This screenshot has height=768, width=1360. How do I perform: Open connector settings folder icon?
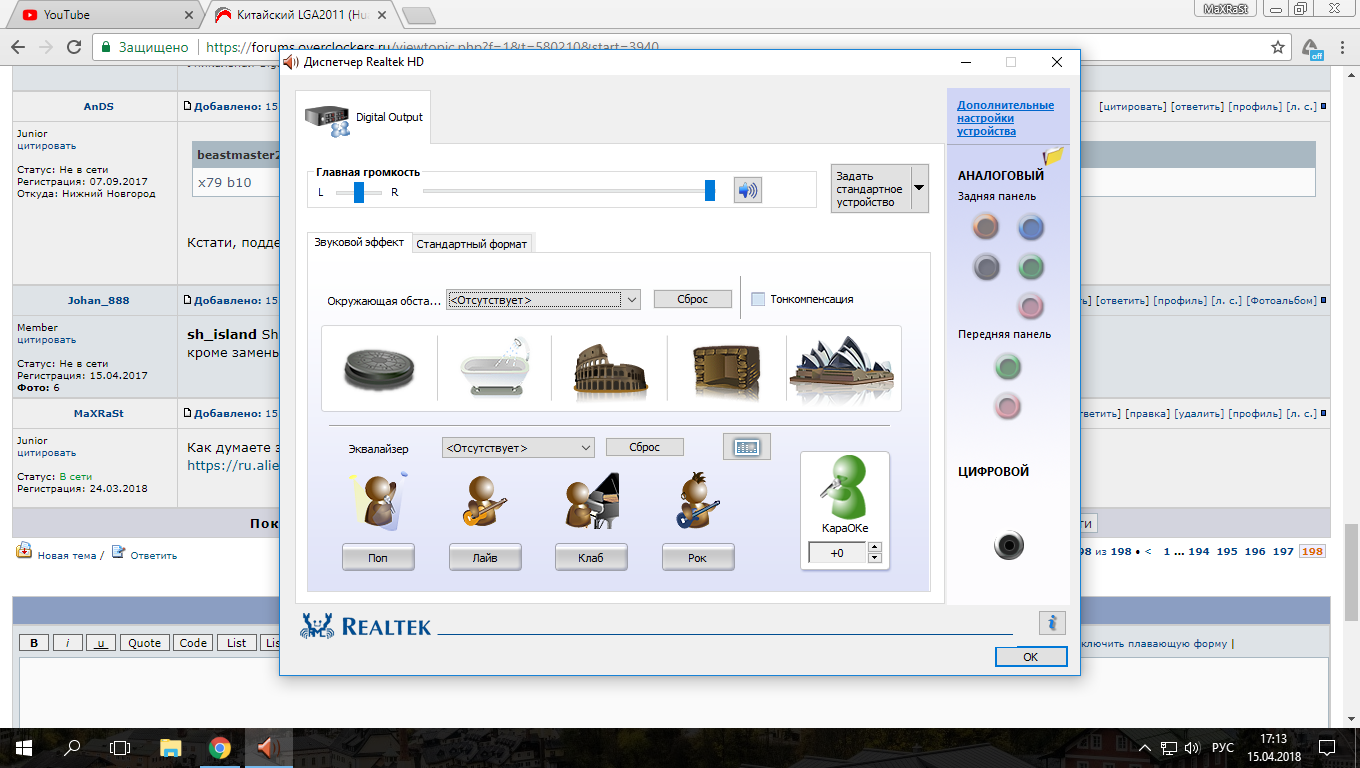point(1053,156)
